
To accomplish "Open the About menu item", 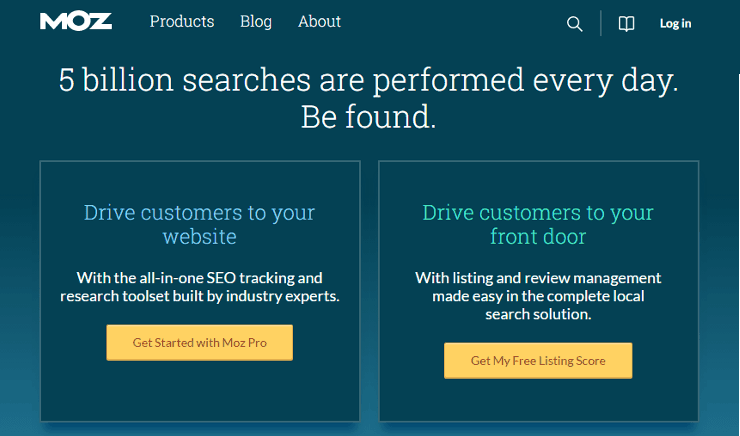I will [x=319, y=22].
